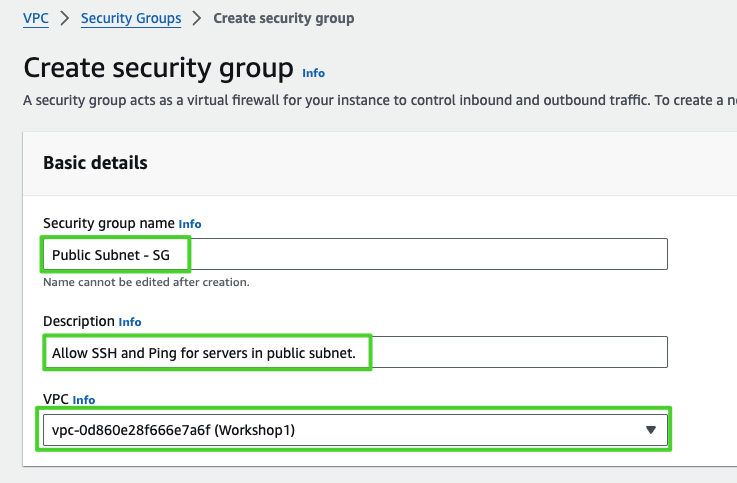
Task: Open Info link beside Description
Action: coord(130,322)
